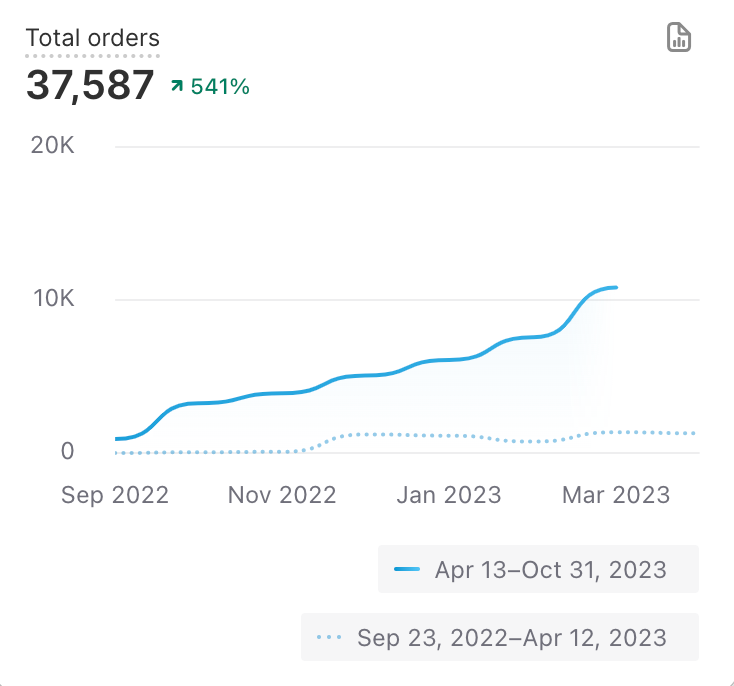Click the shaded area under the blue line
The width and height of the screenshot is (734, 686).
[x=450, y=400]
